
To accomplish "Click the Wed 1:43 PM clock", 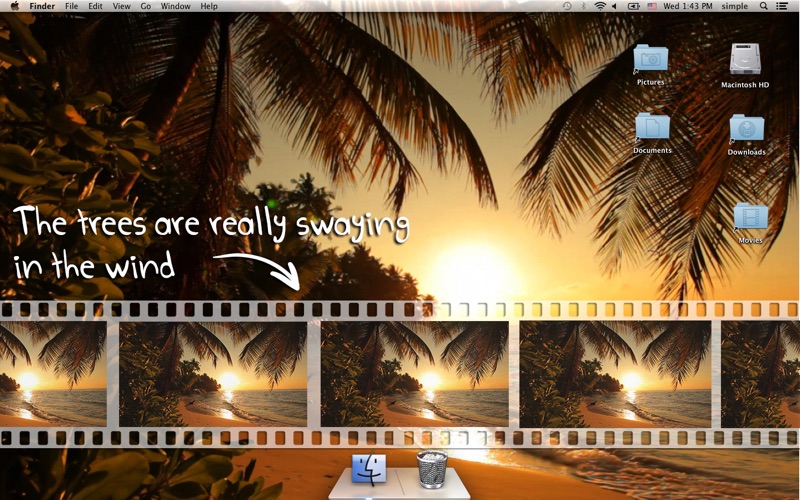I will 688,6.
